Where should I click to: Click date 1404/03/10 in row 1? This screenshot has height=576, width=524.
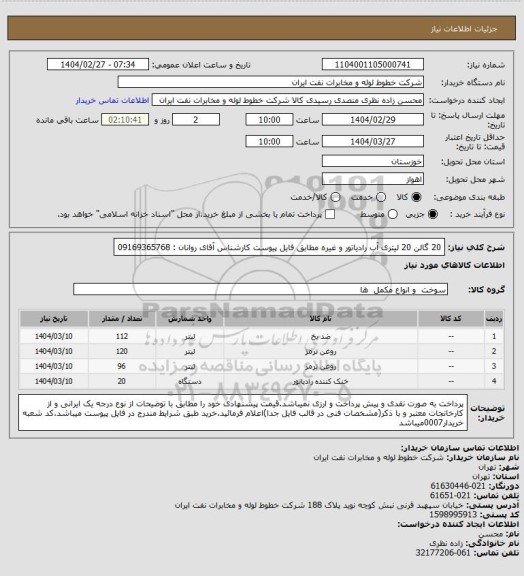(54, 336)
